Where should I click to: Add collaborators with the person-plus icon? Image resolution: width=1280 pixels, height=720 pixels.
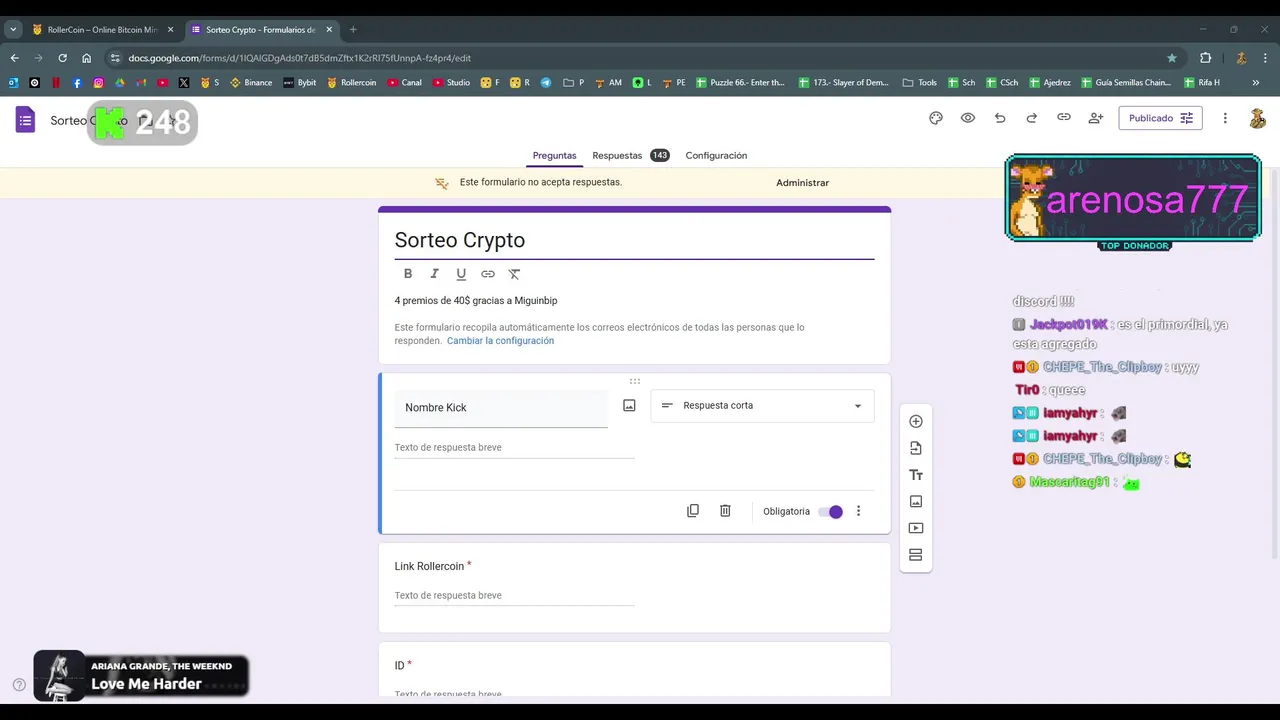[1096, 118]
